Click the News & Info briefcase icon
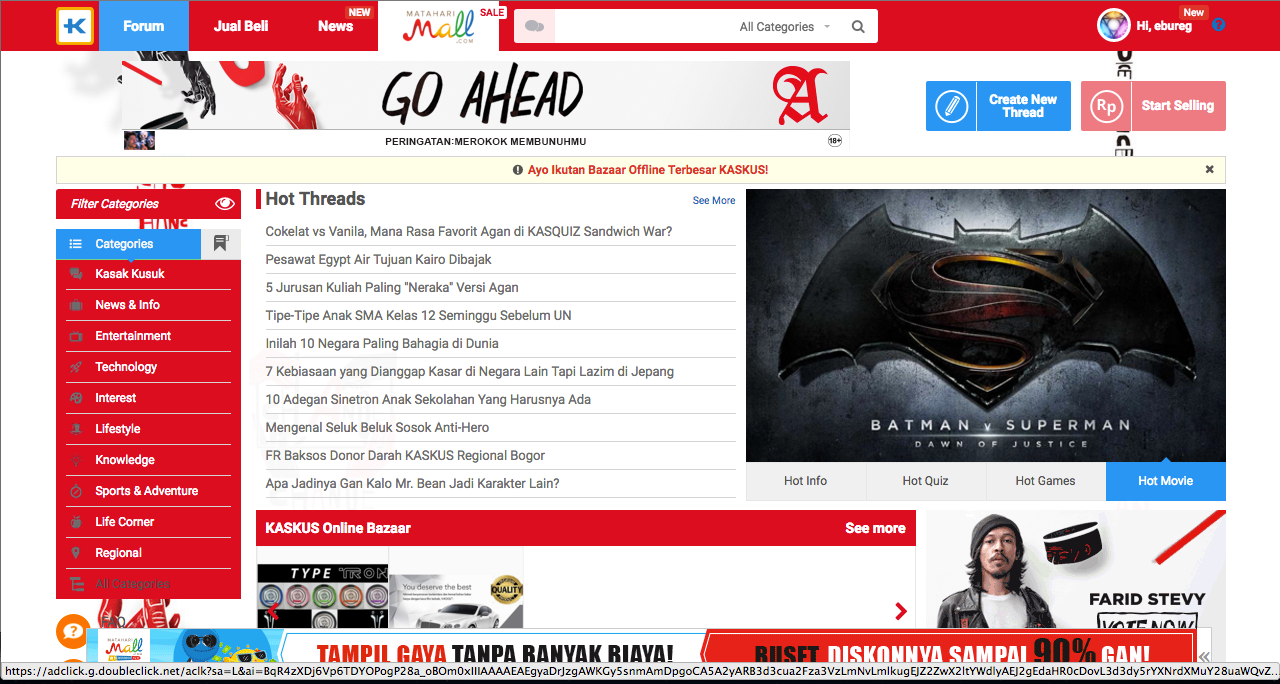This screenshot has width=1280, height=684. click(x=75, y=305)
